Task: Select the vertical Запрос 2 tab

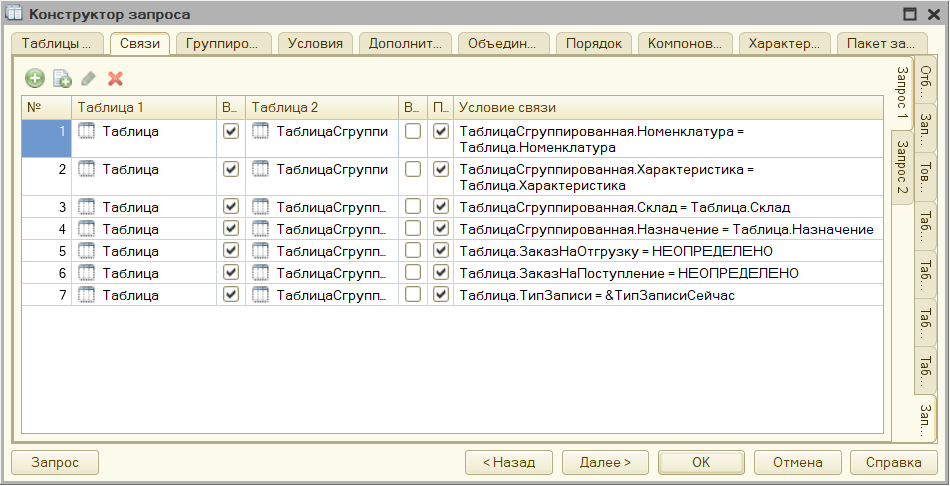Action: (902, 167)
